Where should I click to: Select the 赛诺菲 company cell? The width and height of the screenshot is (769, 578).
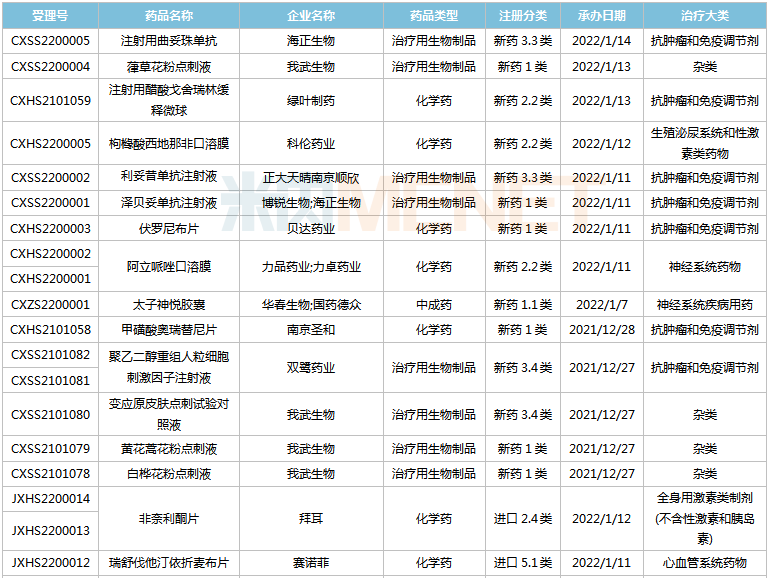point(311,563)
